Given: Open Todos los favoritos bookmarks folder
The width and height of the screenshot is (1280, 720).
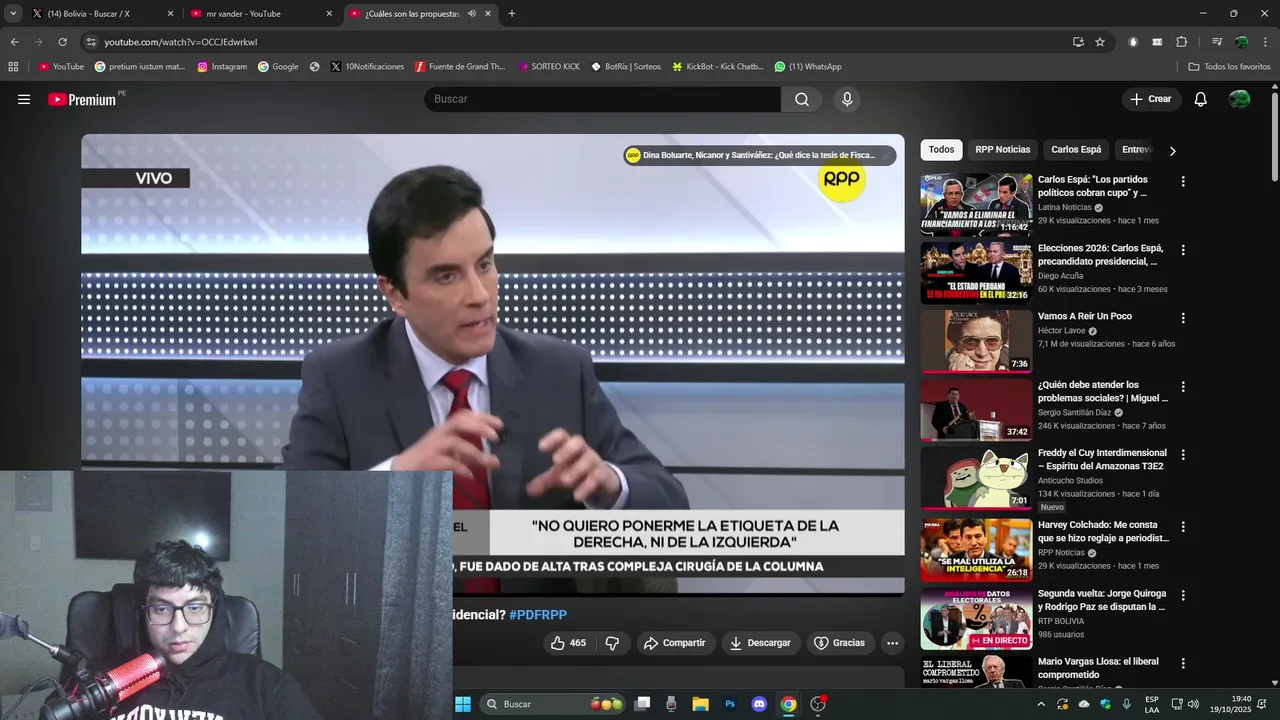Looking at the screenshot, I should [x=1229, y=67].
